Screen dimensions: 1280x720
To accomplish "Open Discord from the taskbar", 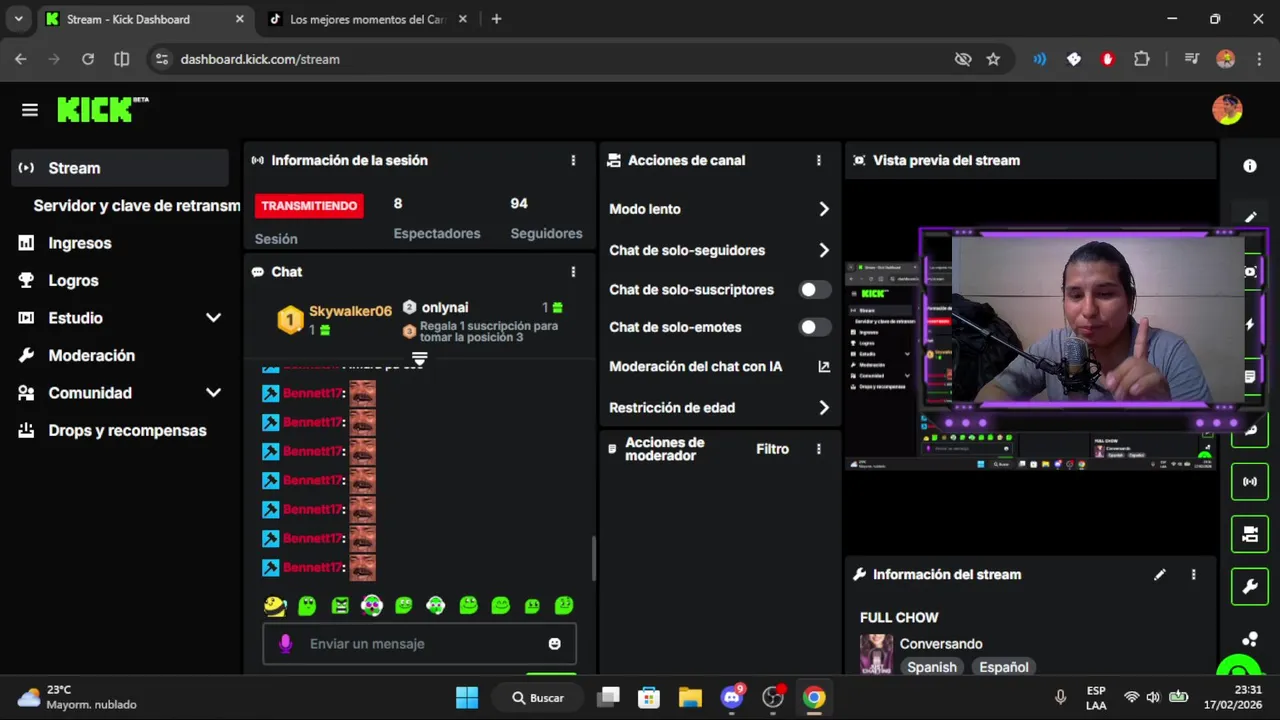I will pos(732,697).
